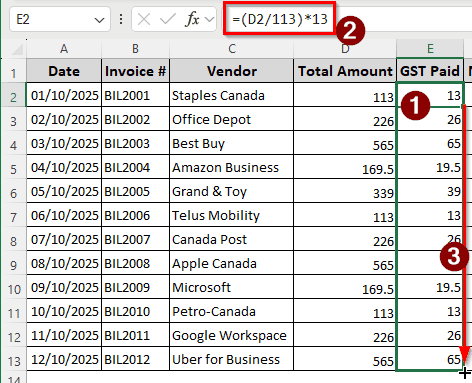
Task: Select column B header
Action: [x=135, y=49]
